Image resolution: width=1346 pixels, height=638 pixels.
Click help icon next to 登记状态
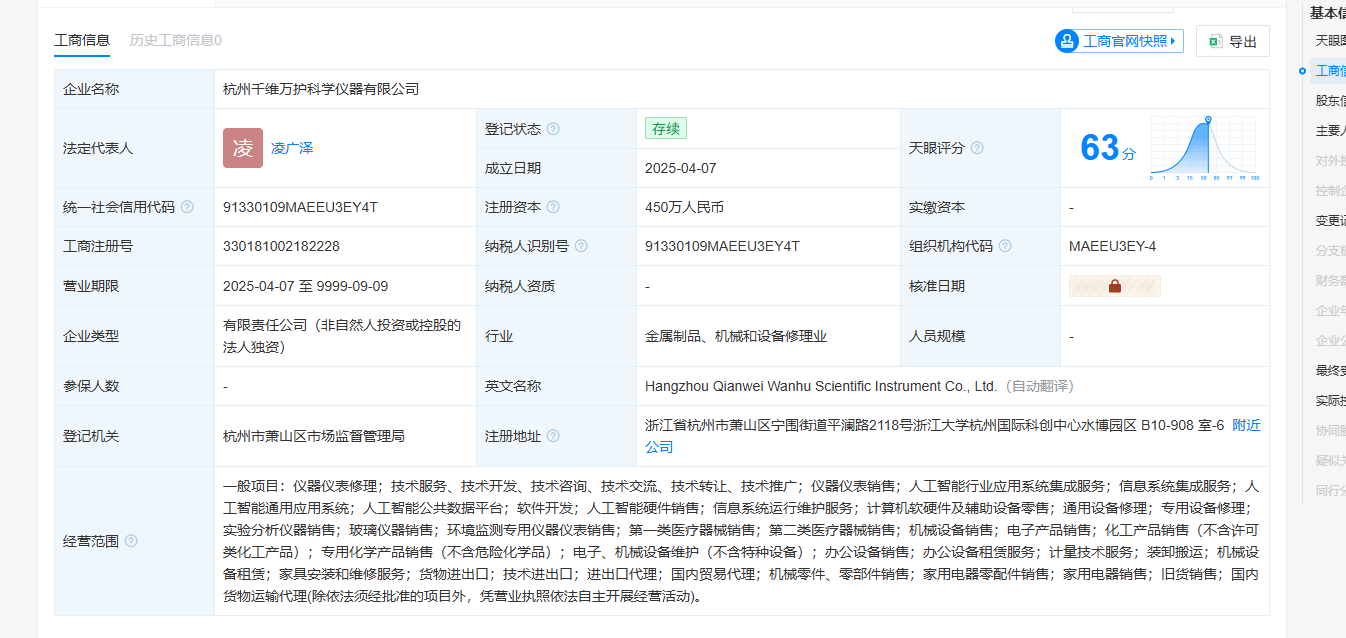[553, 129]
